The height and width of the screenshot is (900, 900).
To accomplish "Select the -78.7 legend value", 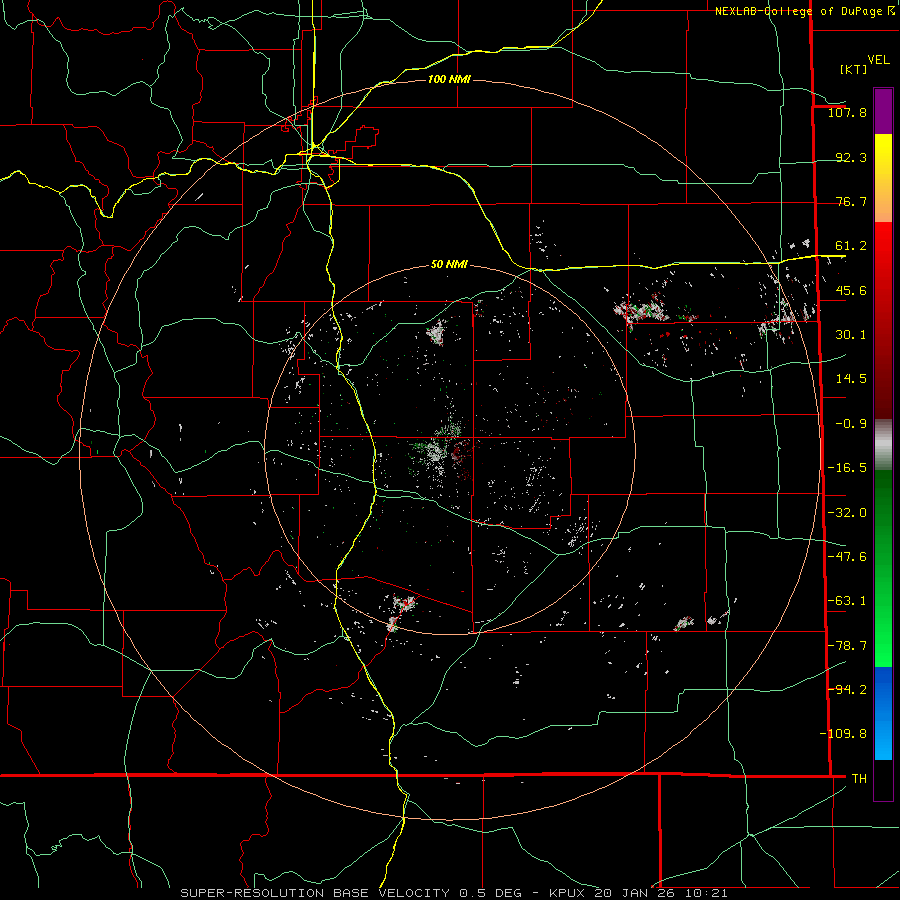I will click(x=847, y=646).
